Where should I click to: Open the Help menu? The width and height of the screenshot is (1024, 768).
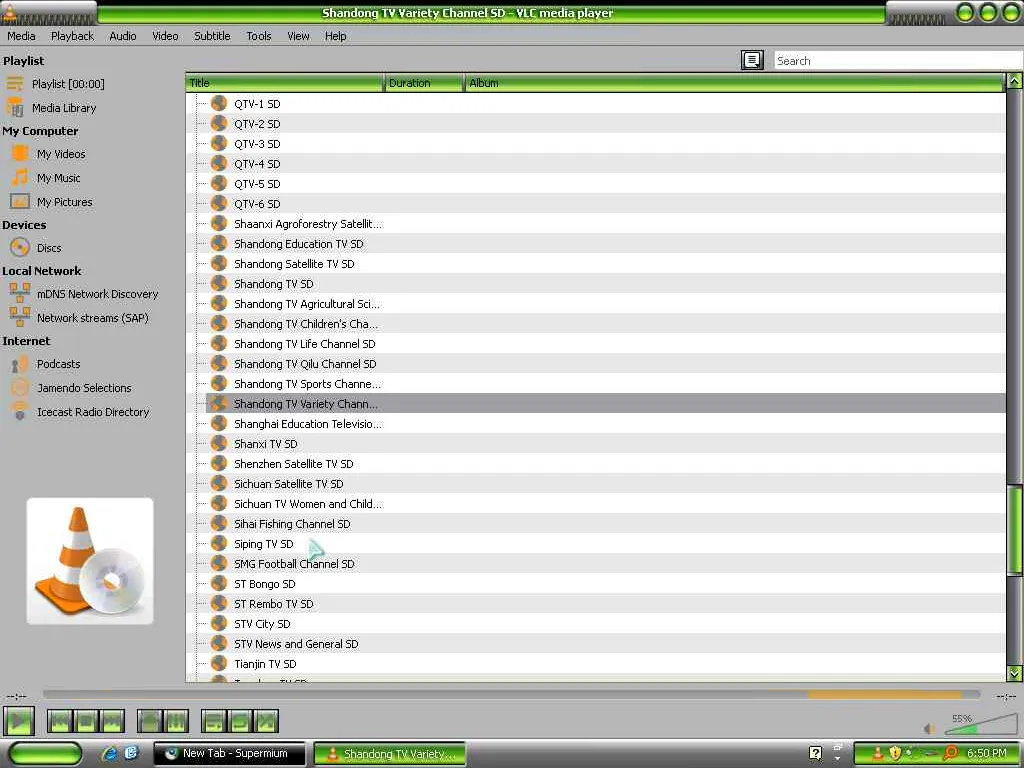336,36
